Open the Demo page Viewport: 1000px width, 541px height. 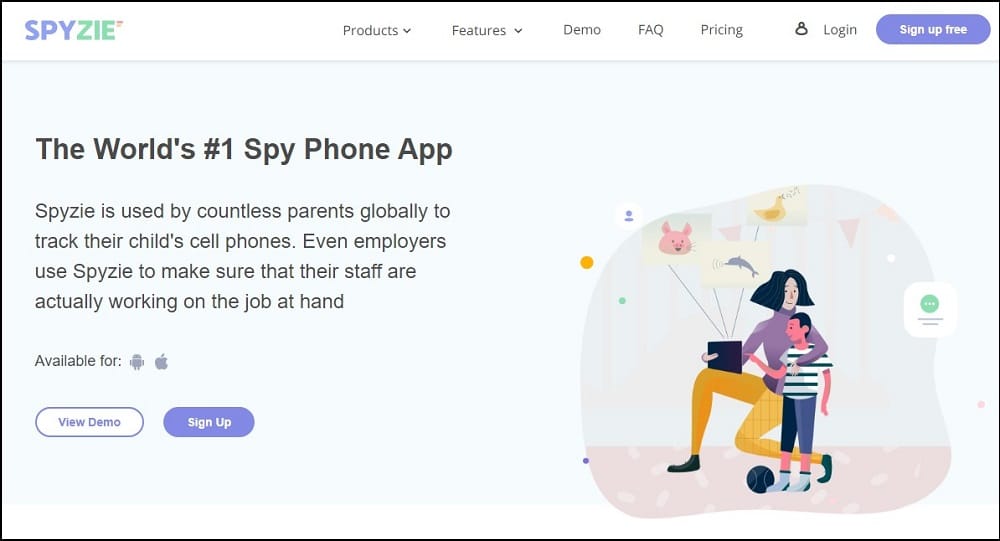point(582,29)
